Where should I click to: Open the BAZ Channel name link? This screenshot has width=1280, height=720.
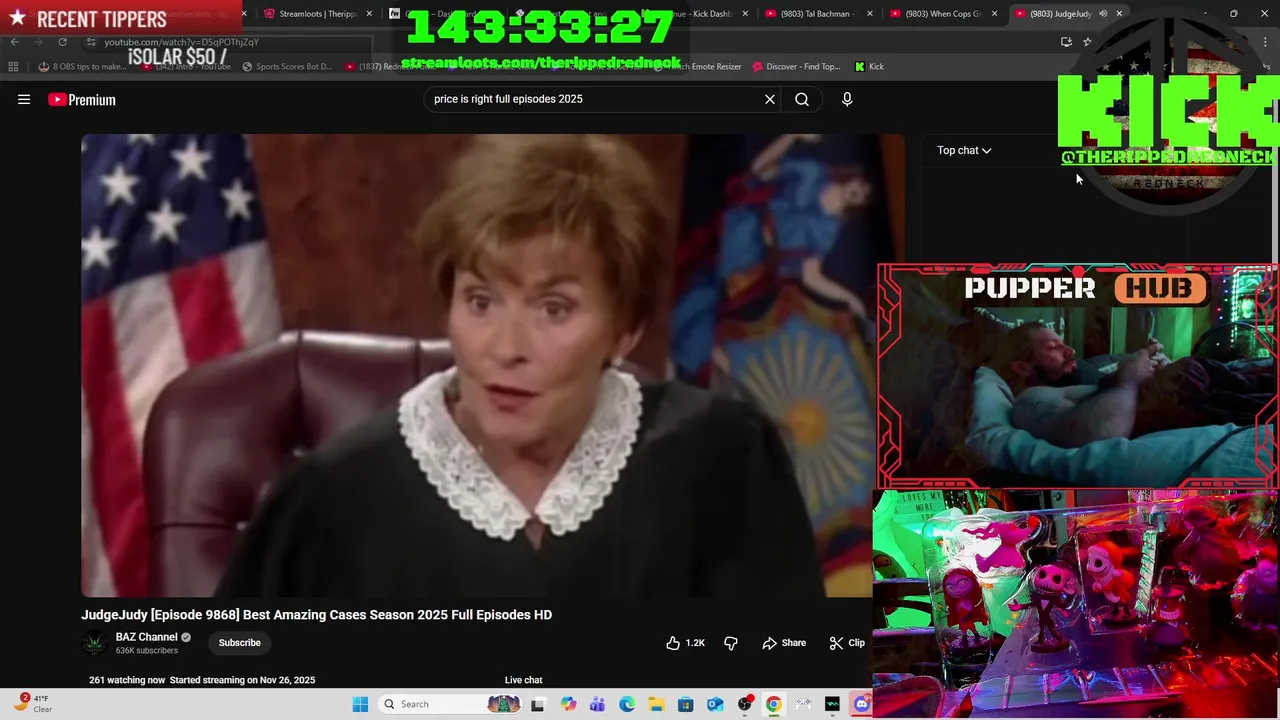coord(146,637)
